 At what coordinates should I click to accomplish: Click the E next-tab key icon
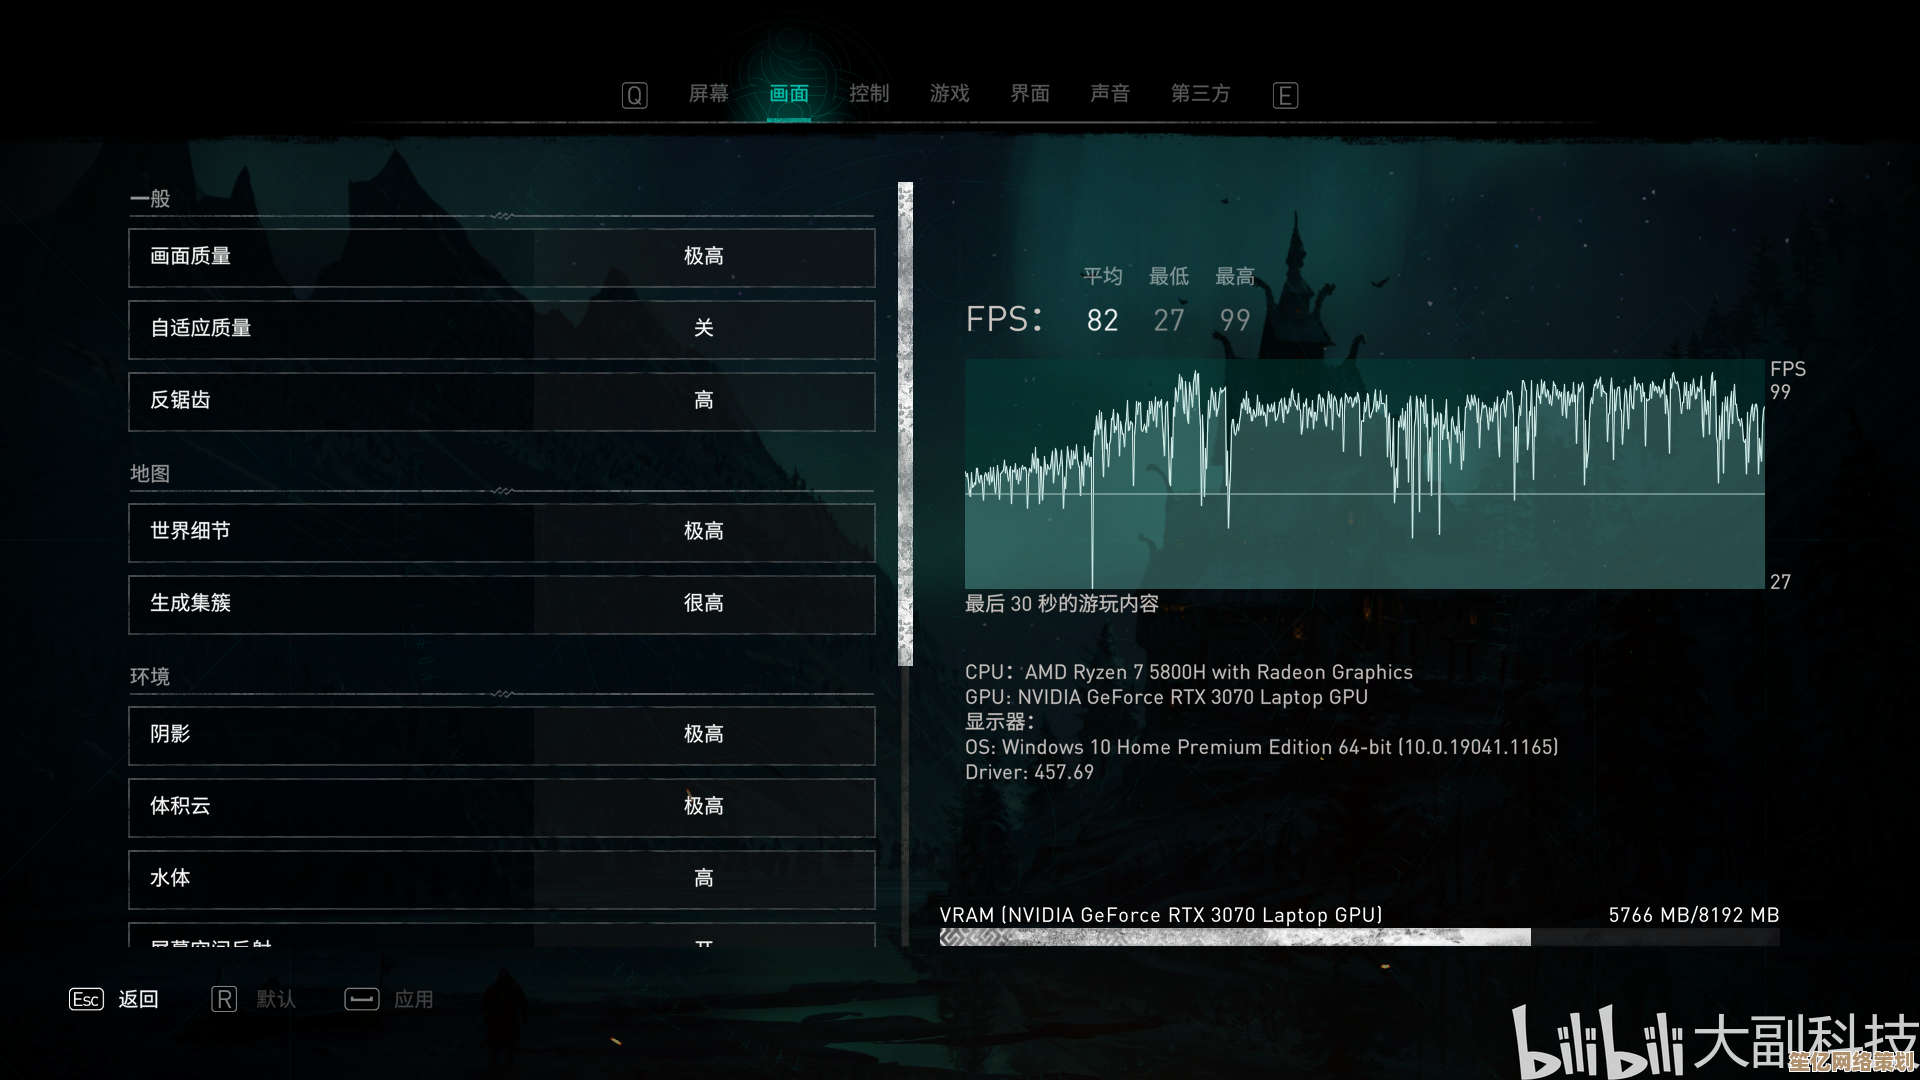[1285, 95]
